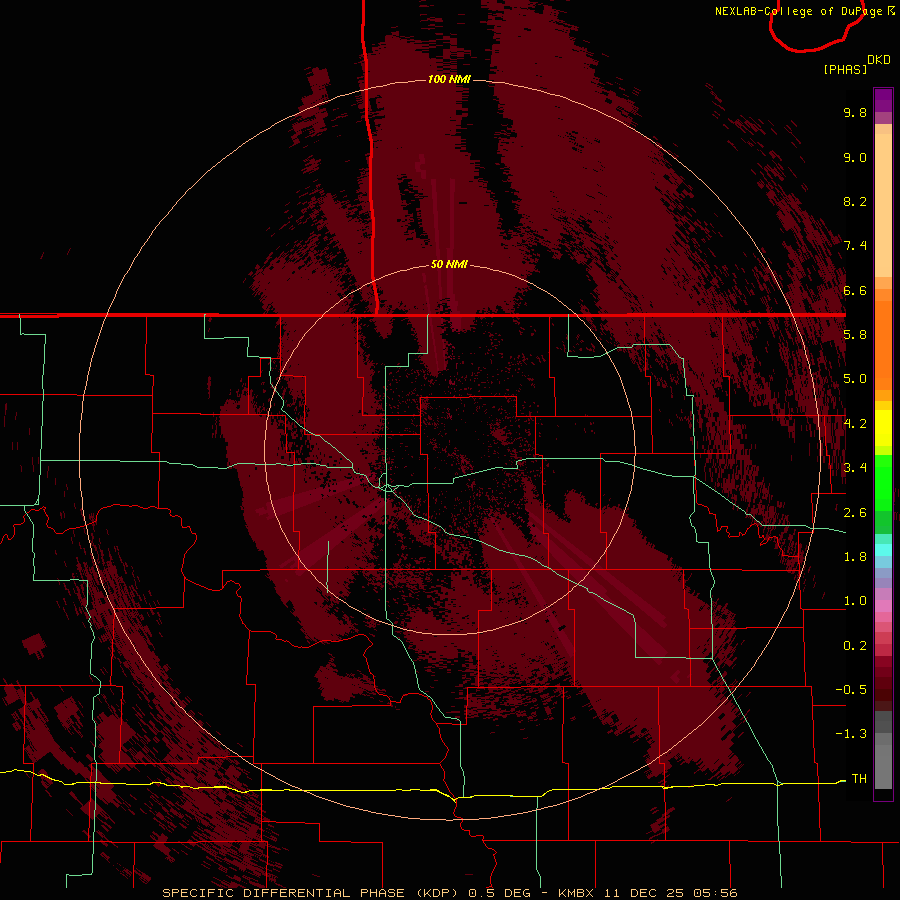Screen dimensions: 900x900
Task: Click the DKD unit label above color scale
Action: coord(879,60)
